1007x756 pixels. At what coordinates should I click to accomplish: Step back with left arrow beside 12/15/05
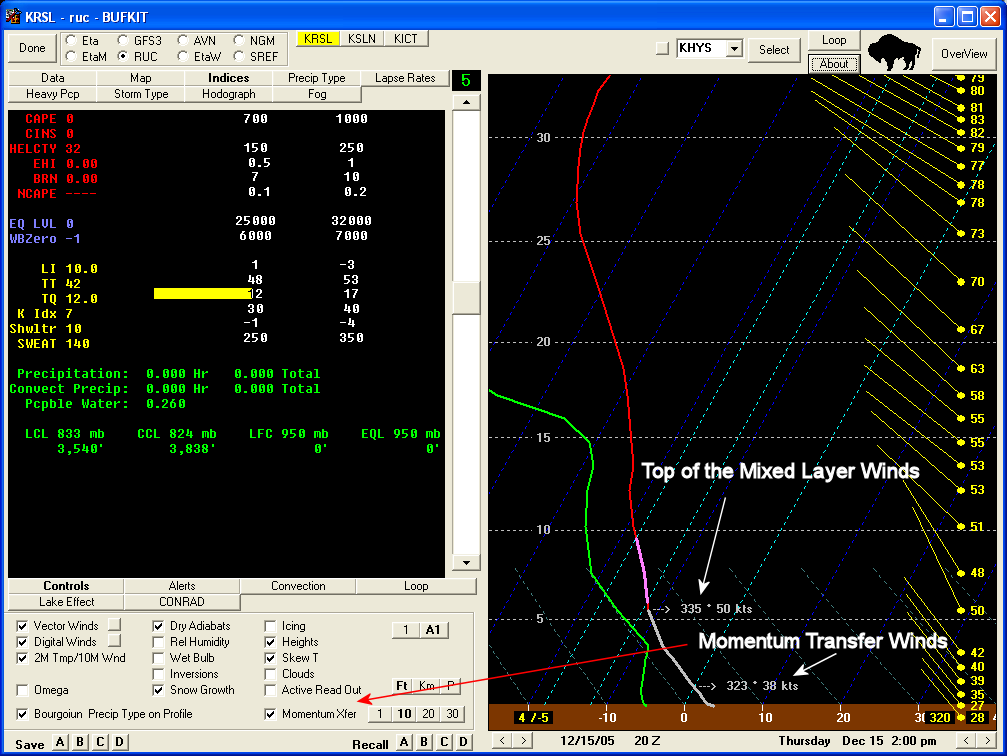click(x=502, y=741)
